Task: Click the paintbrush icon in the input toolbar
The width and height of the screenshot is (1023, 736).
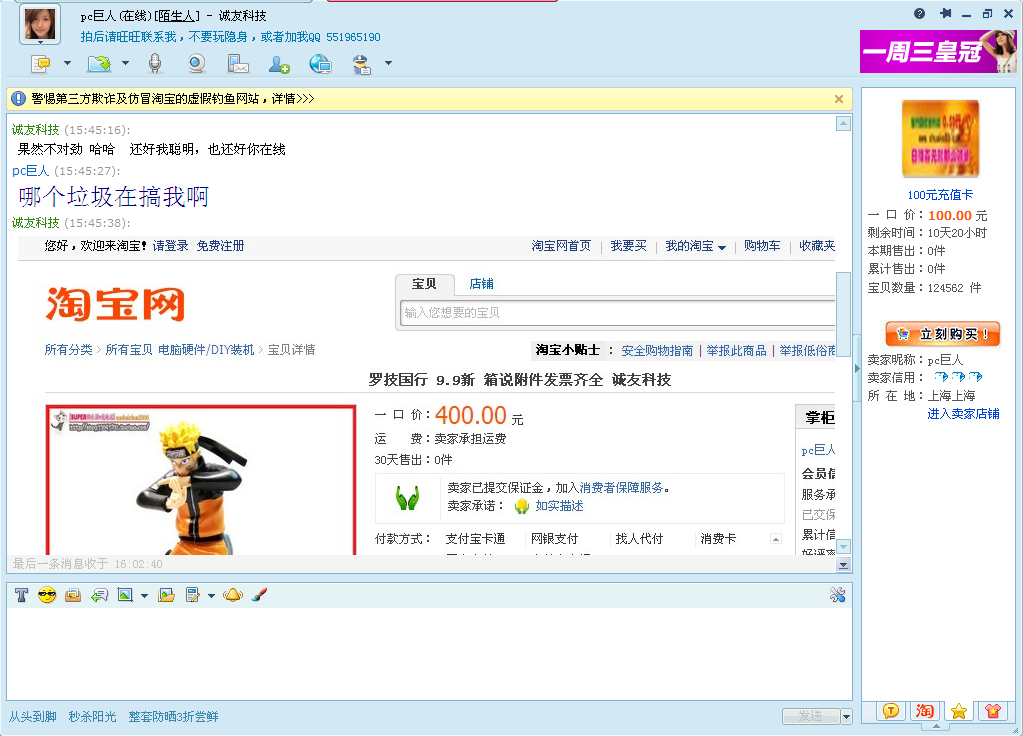Action: tap(257, 595)
